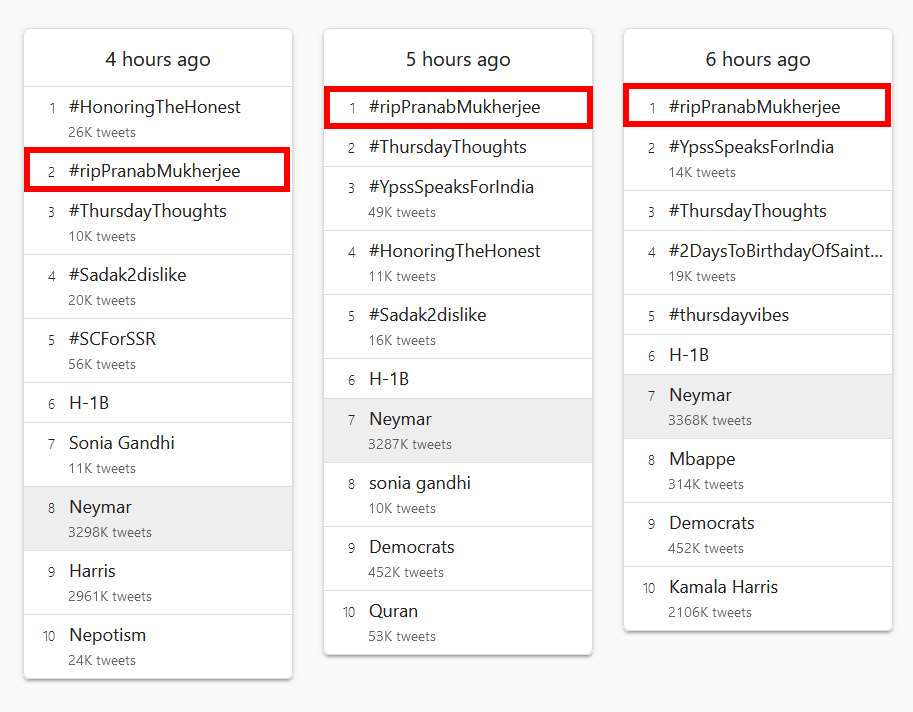Select #ripPranabMukherjee under 5 hours ago
The width and height of the screenshot is (913, 712).
pyautogui.click(x=455, y=107)
